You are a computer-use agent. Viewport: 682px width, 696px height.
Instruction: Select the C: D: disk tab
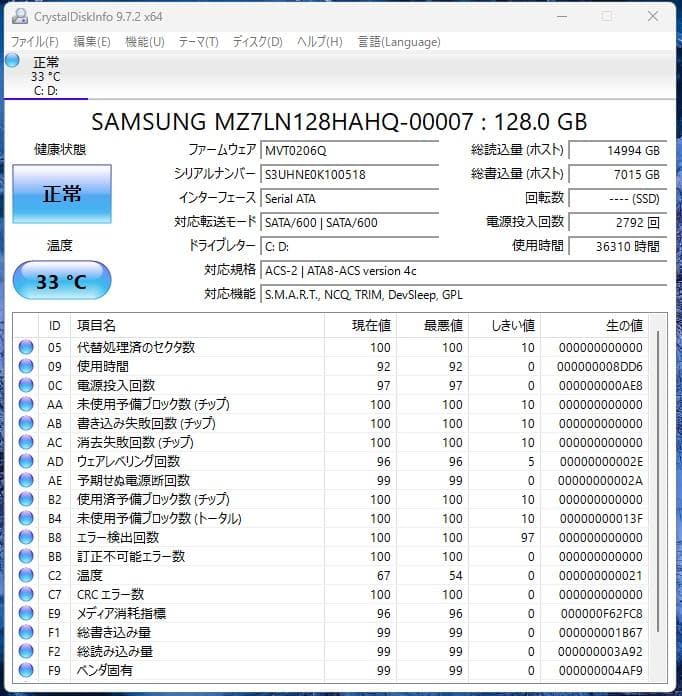[x=46, y=75]
